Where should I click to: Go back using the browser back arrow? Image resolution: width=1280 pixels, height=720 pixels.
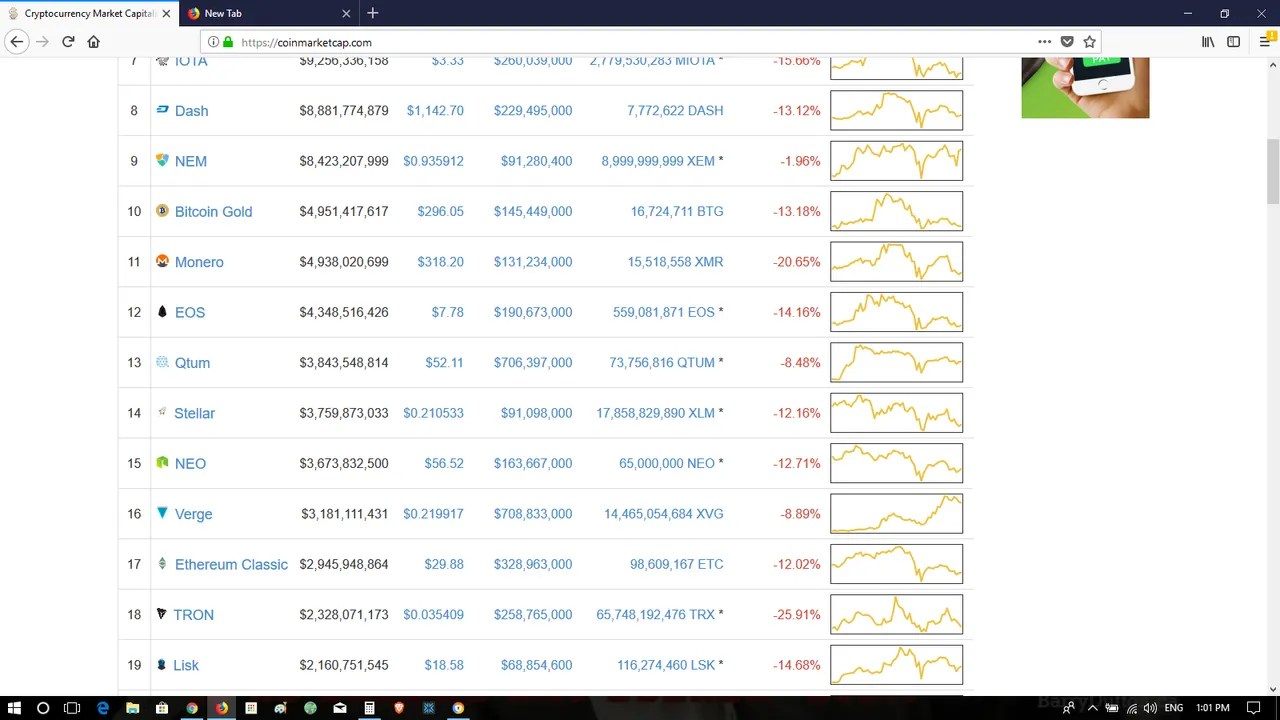[17, 42]
